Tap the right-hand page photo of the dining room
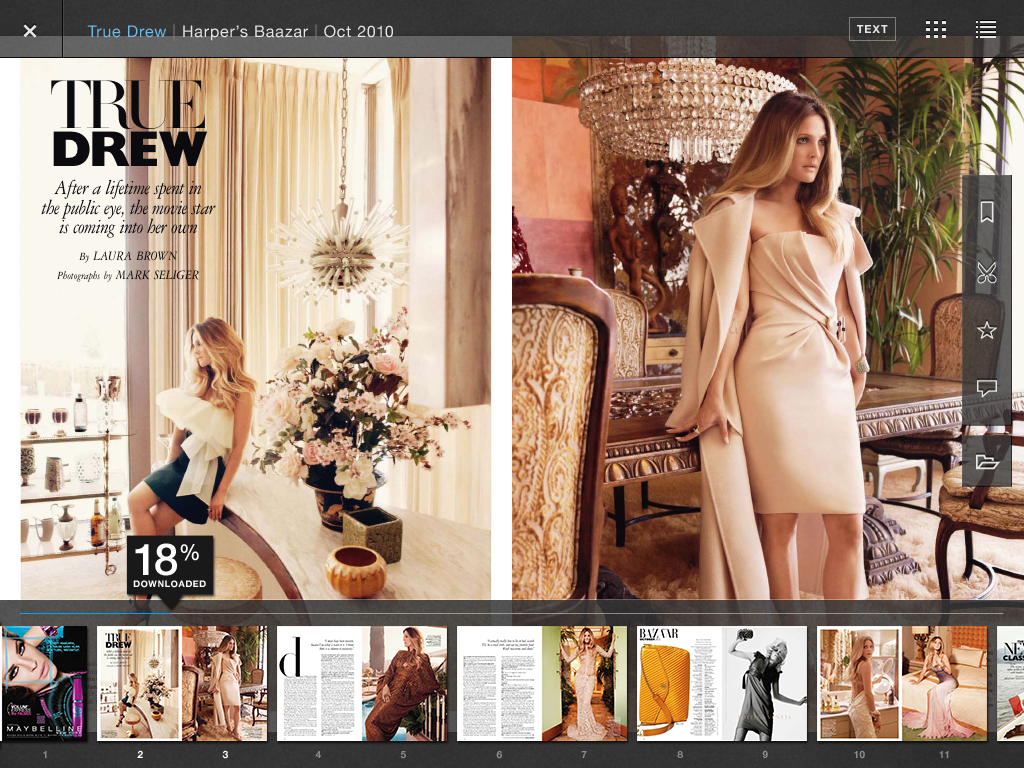This screenshot has height=768, width=1024. coord(768,328)
